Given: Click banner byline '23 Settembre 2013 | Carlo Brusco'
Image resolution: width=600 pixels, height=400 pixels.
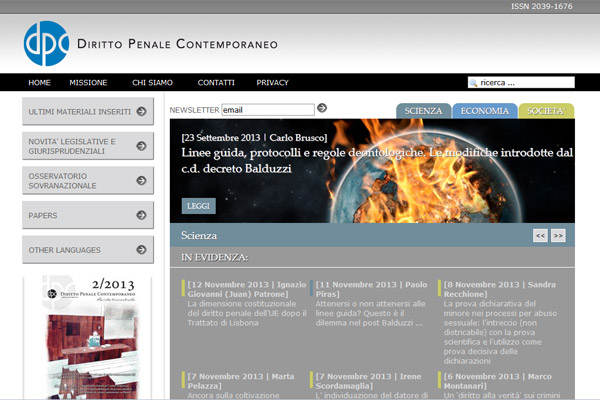Looking at the screenshot, I should point(254,137).
